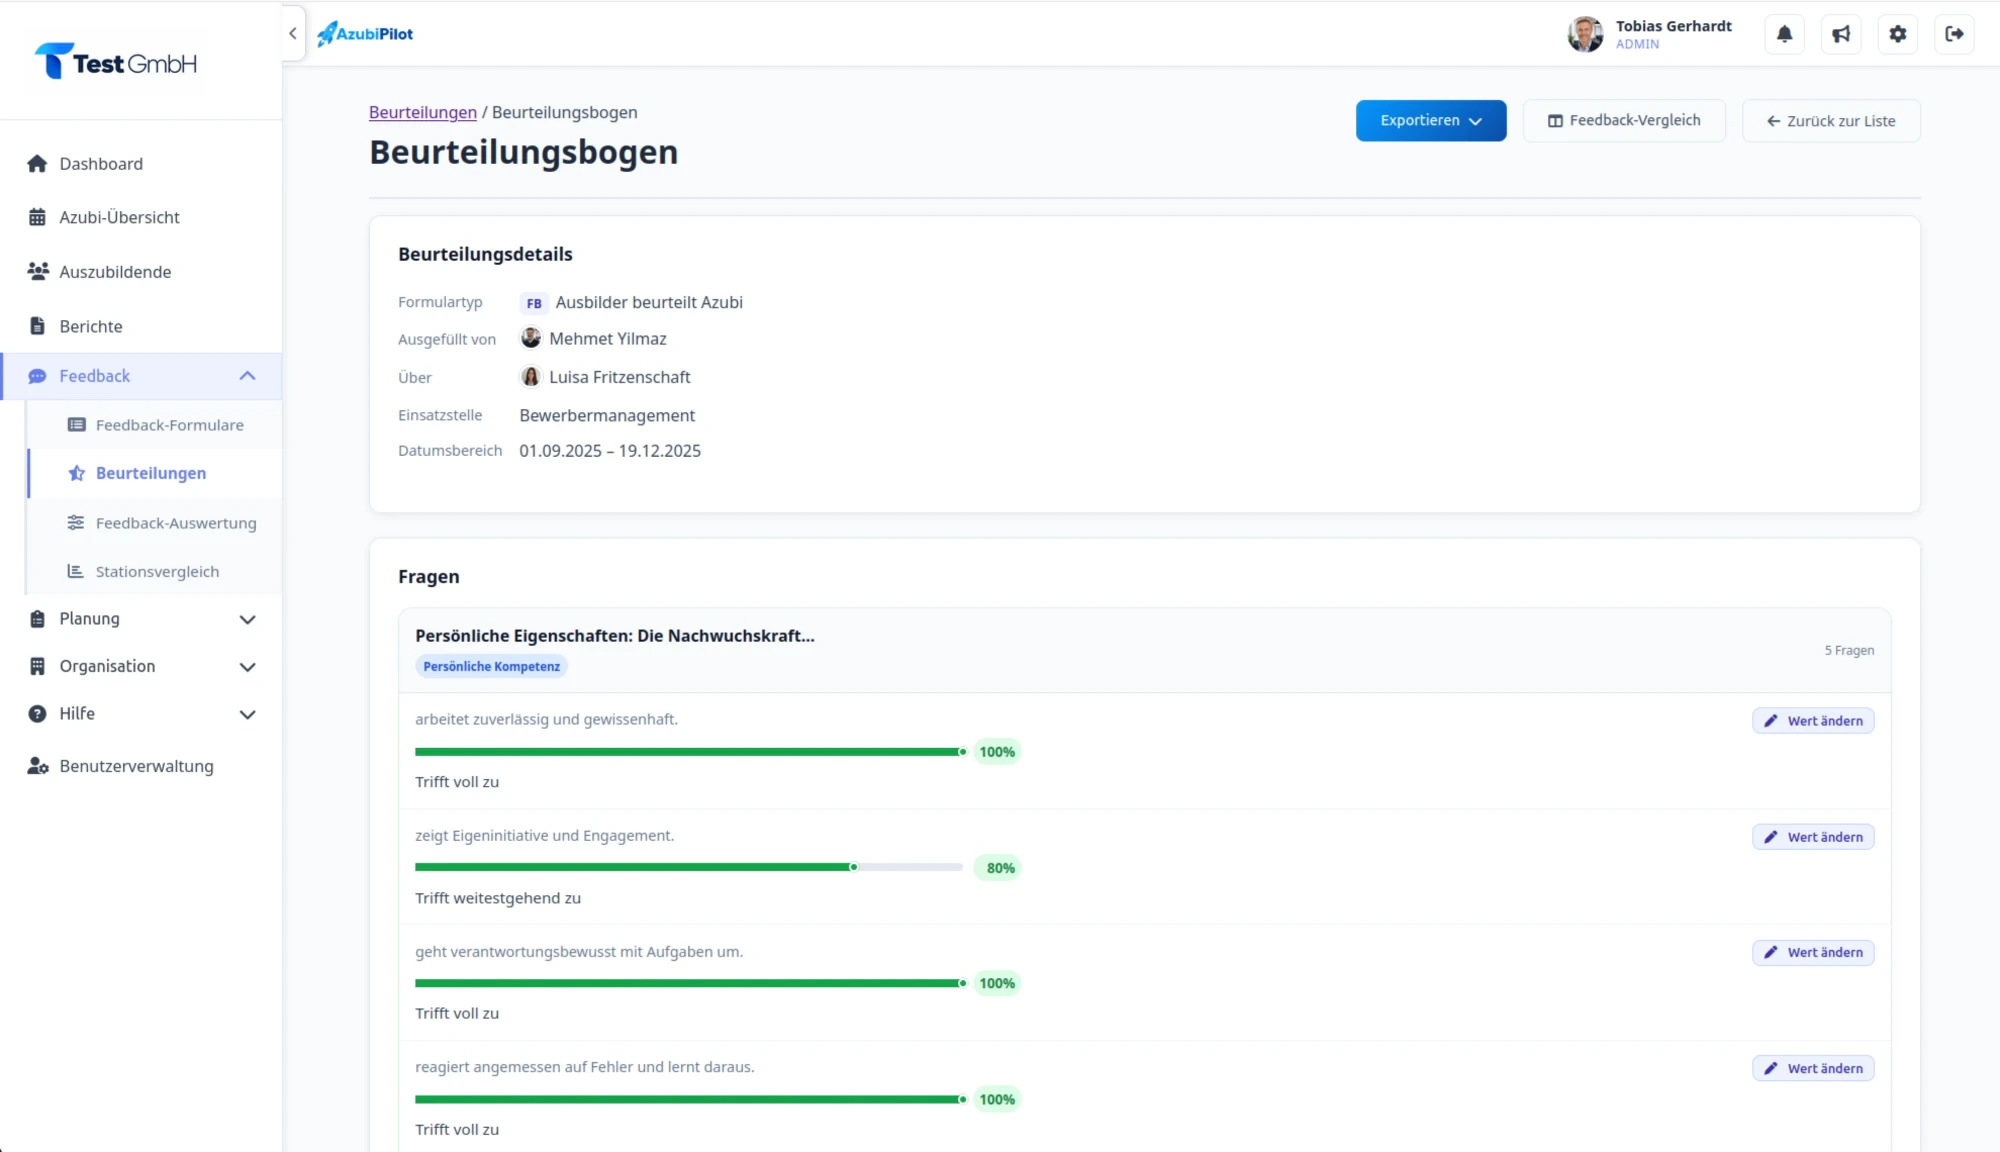This screenshot has width=2000, height=1152.
Task: Click the logout icon in header
Action: [x=1954, y=34]
